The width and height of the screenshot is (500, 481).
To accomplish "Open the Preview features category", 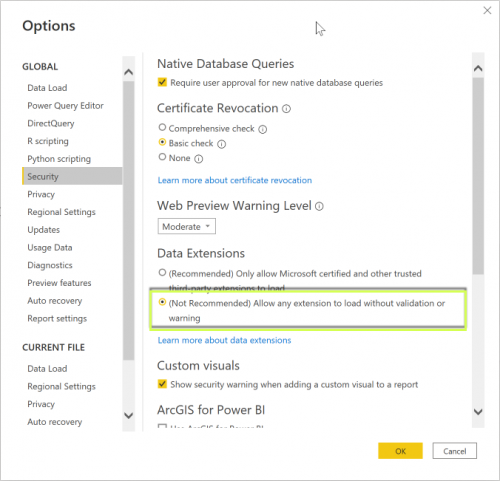I will pyautogui.click(x=59, y=283).
